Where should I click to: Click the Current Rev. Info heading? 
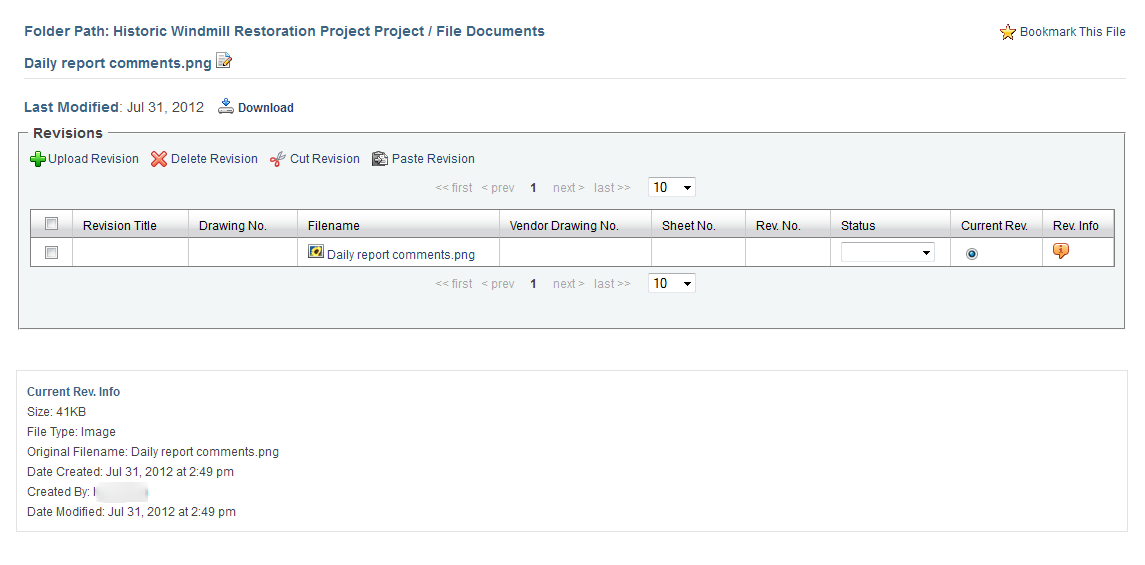pos(74,392)
